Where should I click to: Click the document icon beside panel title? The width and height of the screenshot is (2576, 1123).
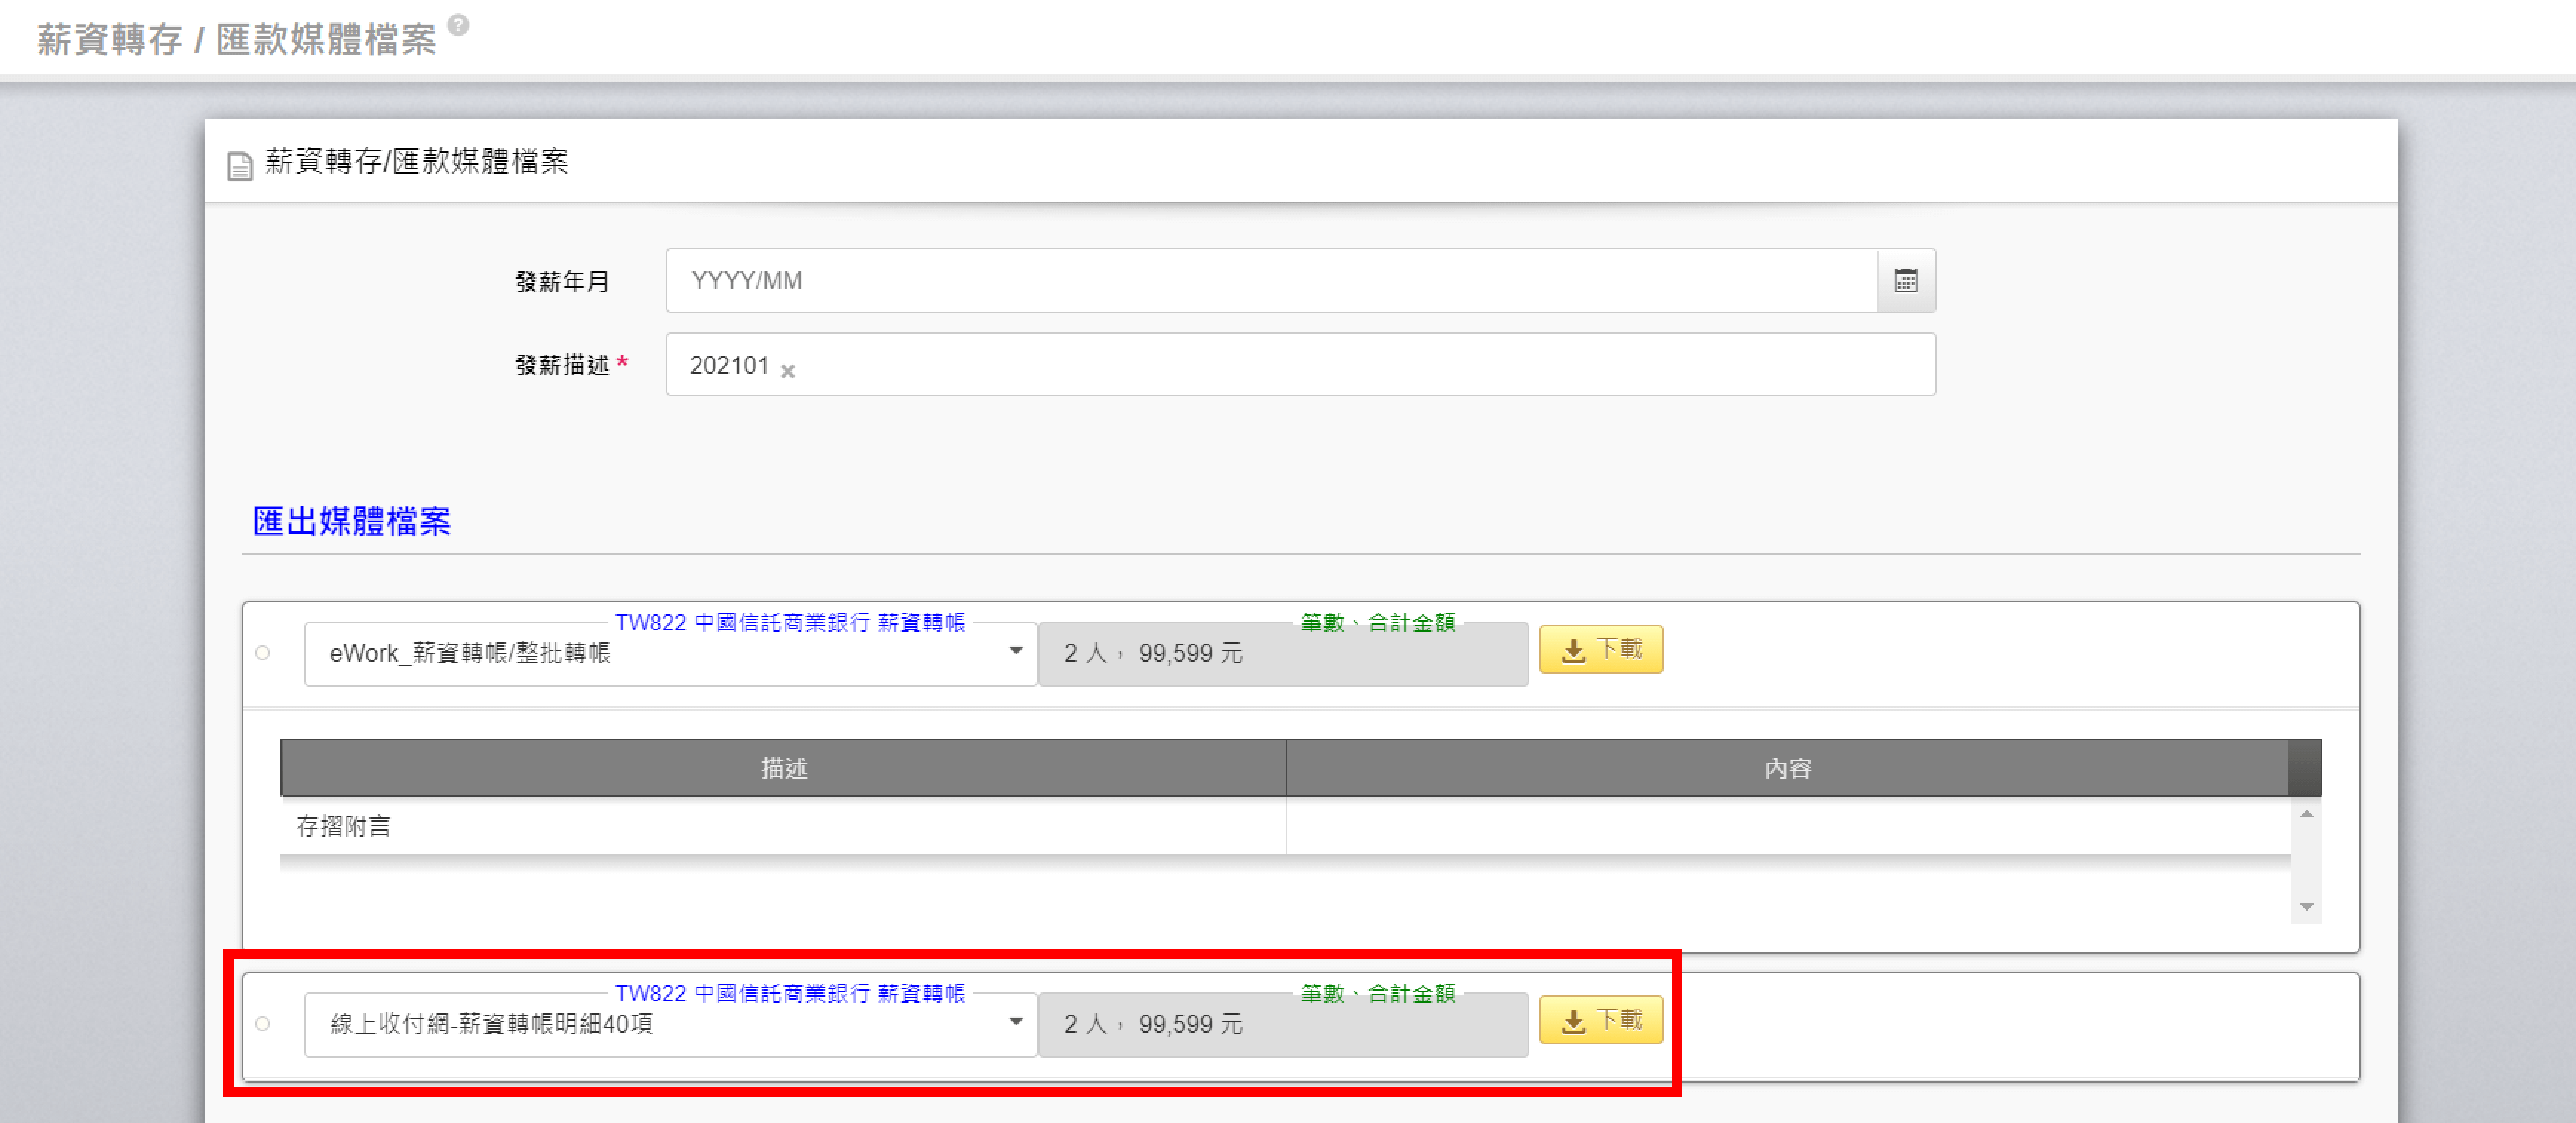(240, 165)
